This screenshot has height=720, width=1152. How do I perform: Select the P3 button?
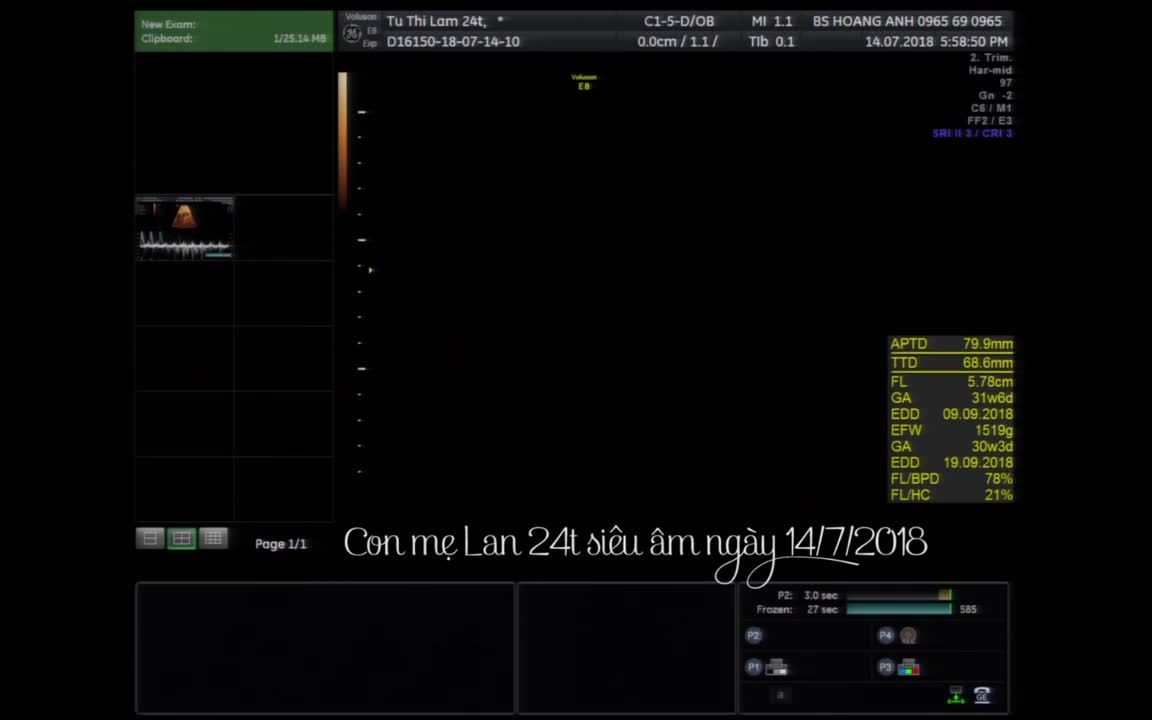pos(886,667)
